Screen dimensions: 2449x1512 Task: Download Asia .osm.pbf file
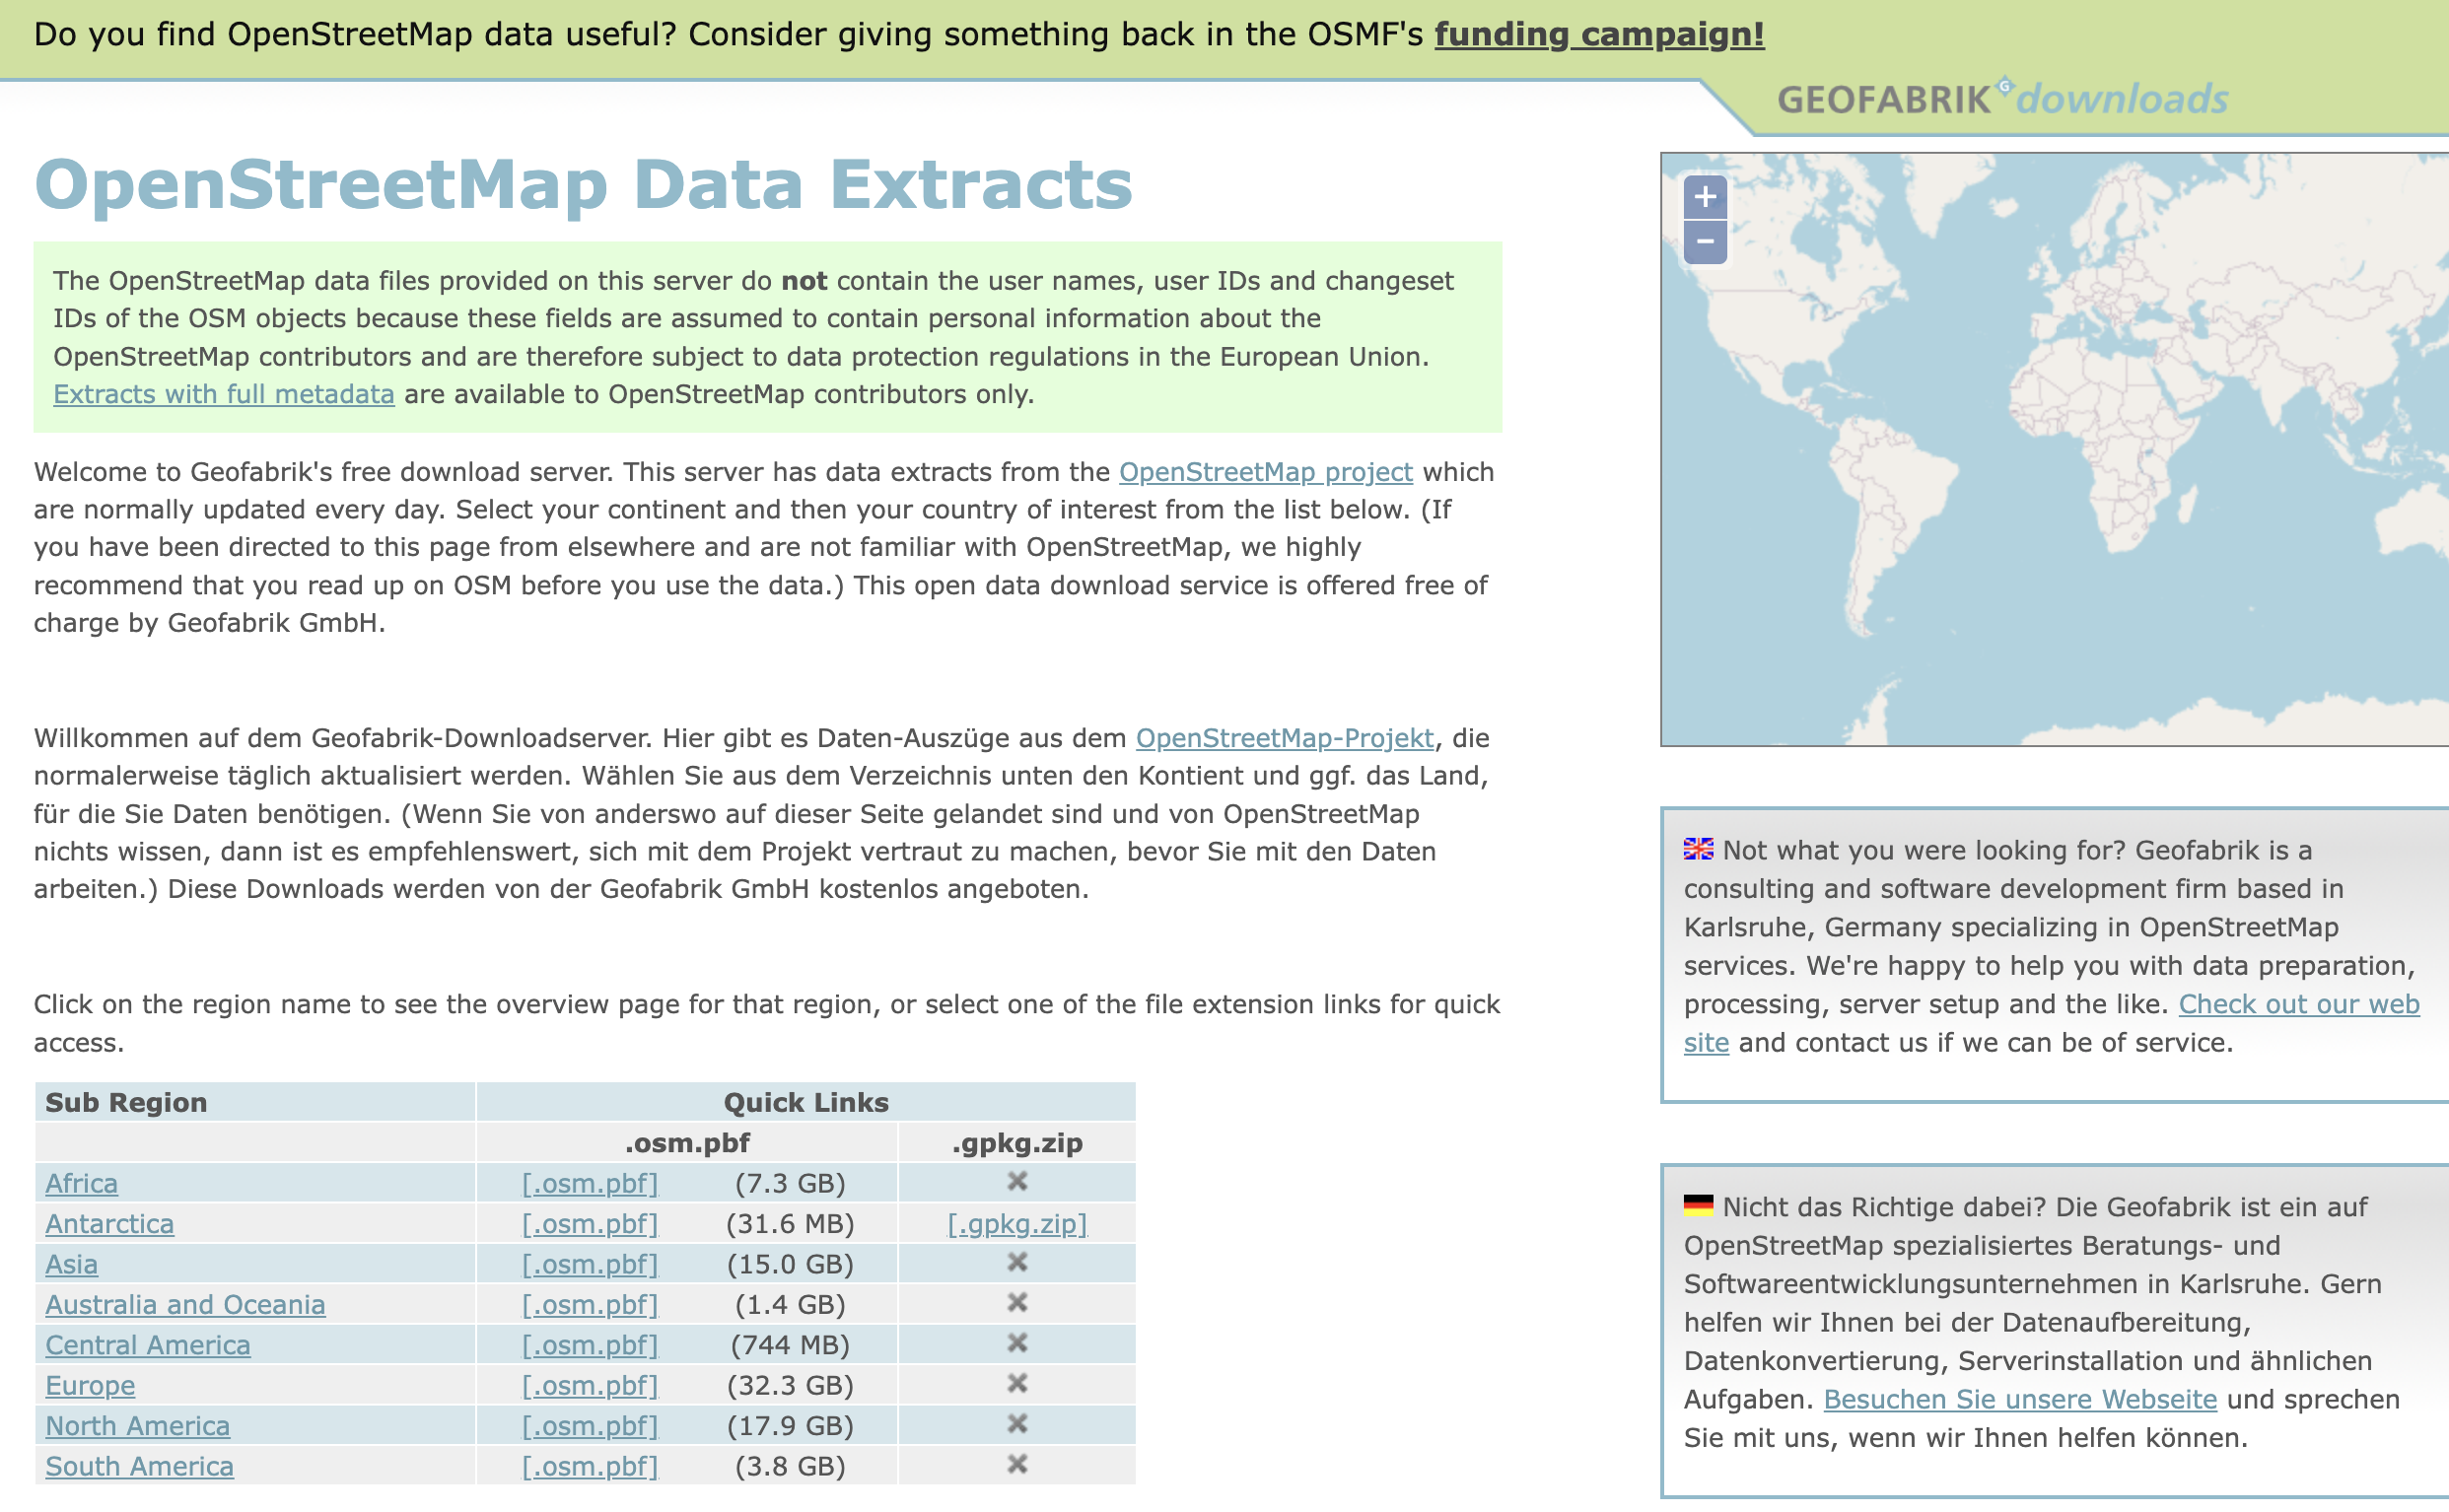[590, 1264]
